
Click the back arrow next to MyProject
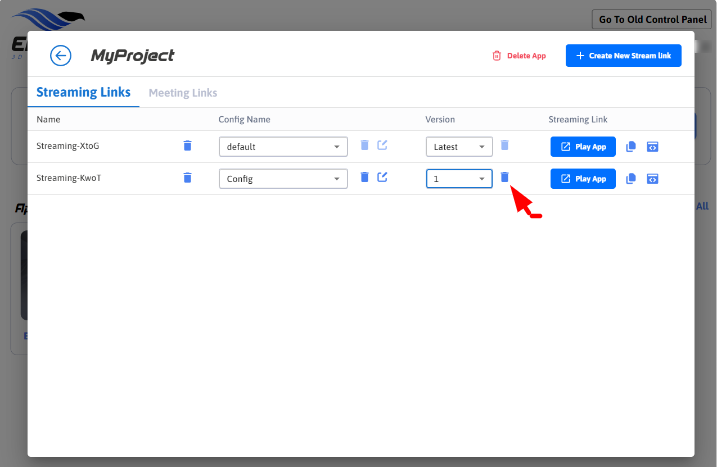pyautogui.click(x=61, y=56)
